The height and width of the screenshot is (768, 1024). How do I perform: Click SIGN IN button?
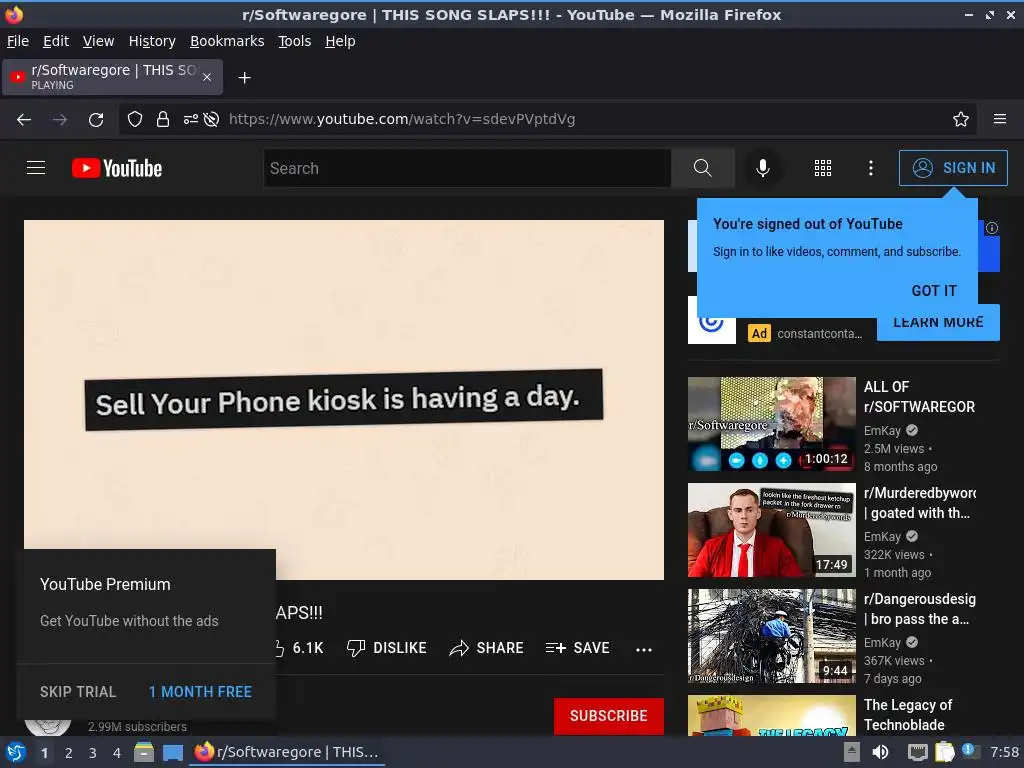tap(953, 168)
